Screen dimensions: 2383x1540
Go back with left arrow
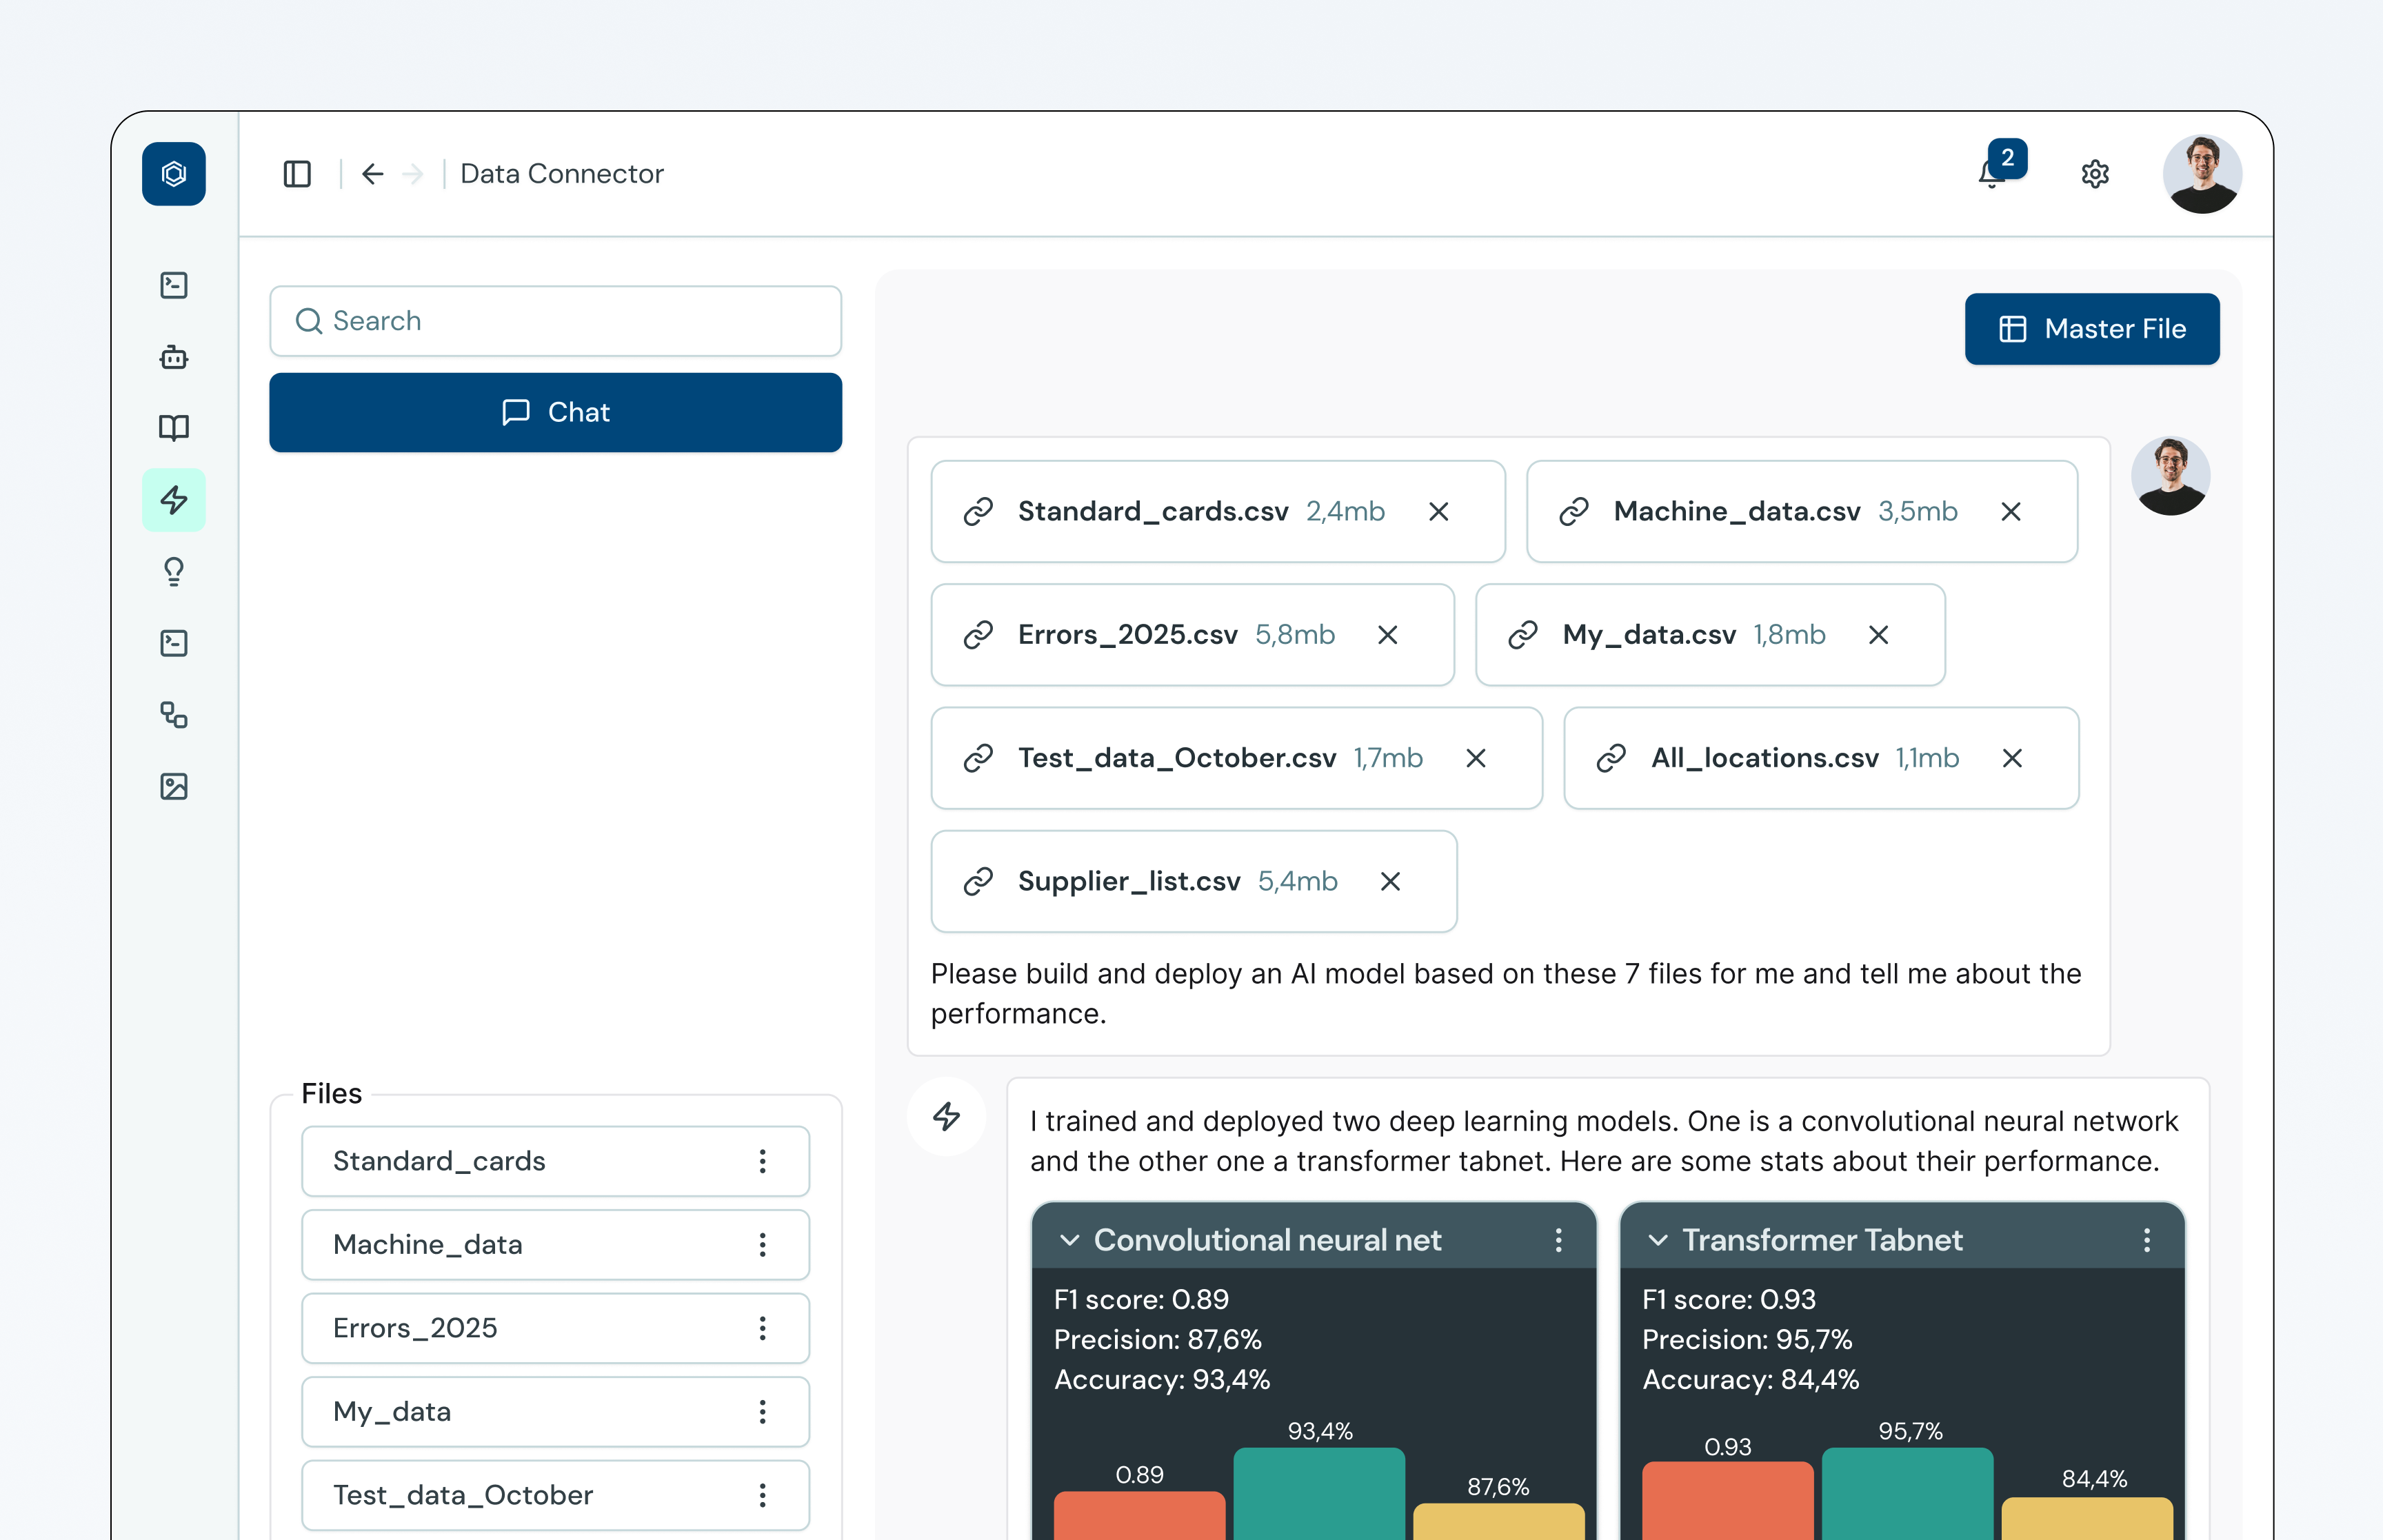pyautogui.click(x=373, y=174)
